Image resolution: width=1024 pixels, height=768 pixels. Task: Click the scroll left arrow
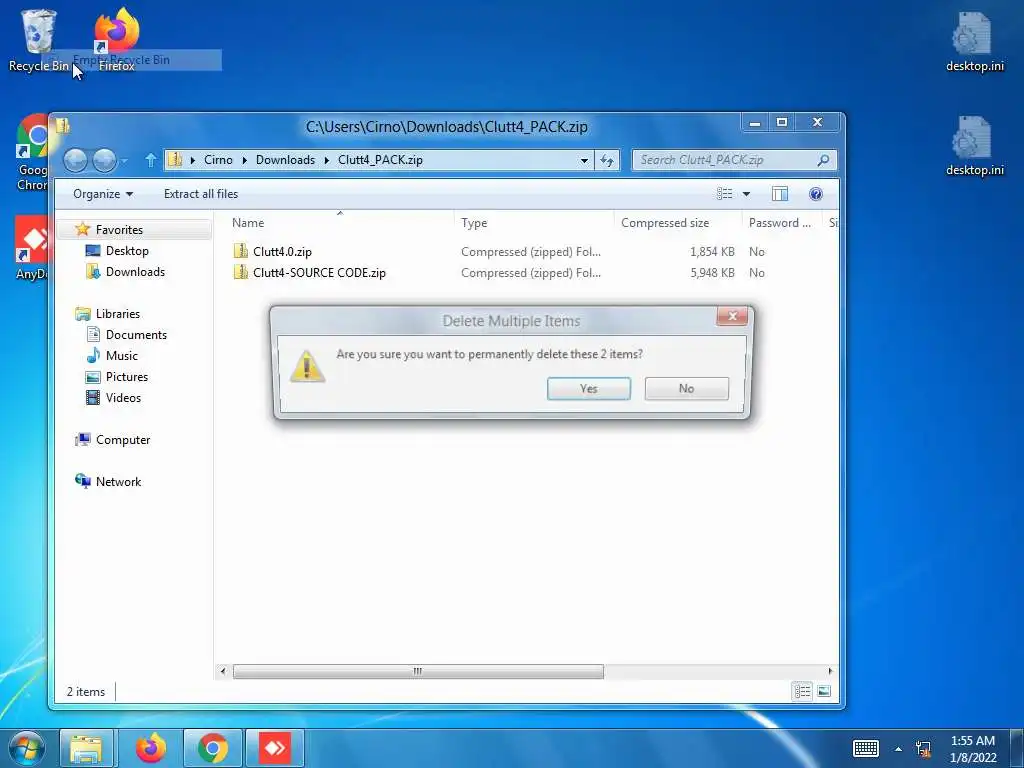(223, 671)
